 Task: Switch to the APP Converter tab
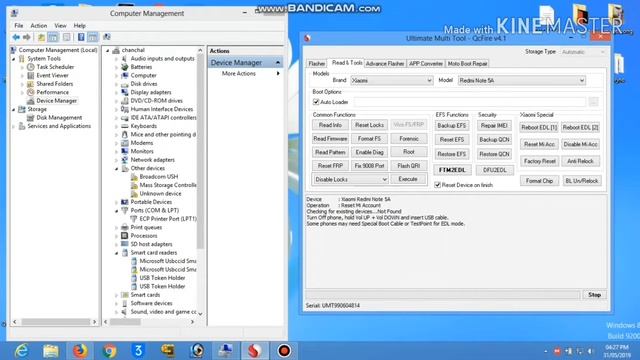426,64
